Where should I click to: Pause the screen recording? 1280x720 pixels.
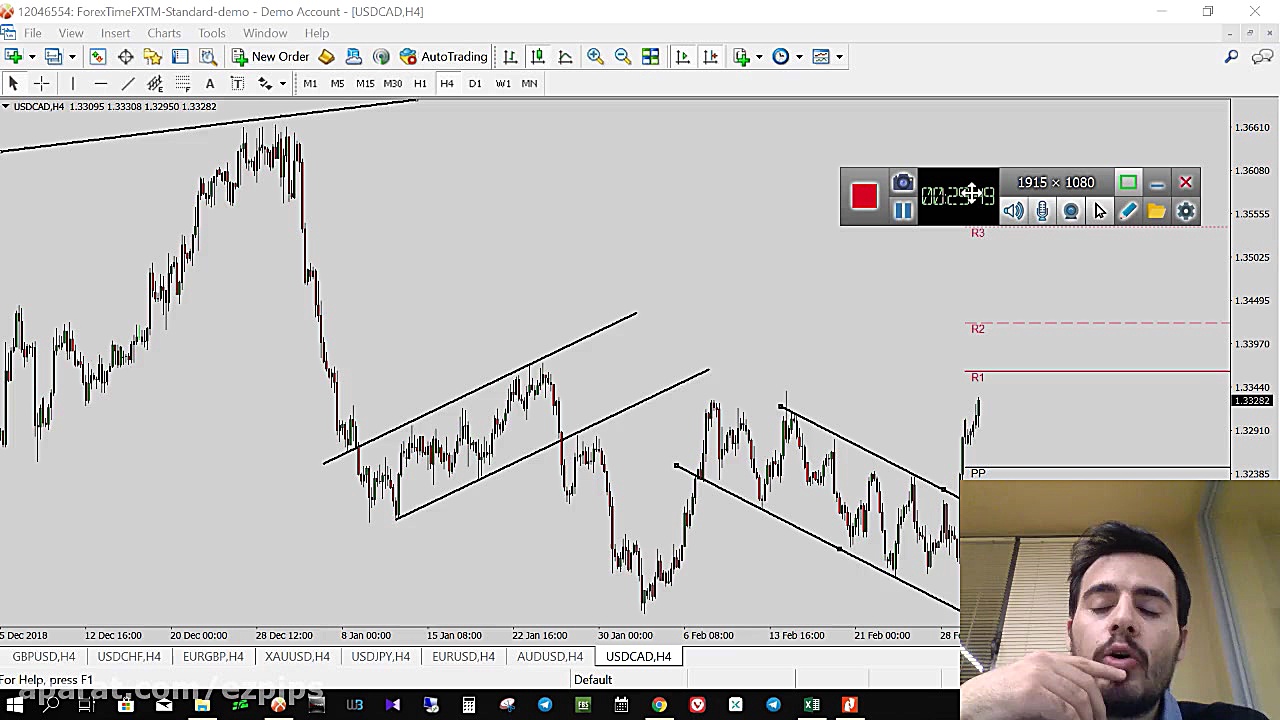[x=903, y=211]
